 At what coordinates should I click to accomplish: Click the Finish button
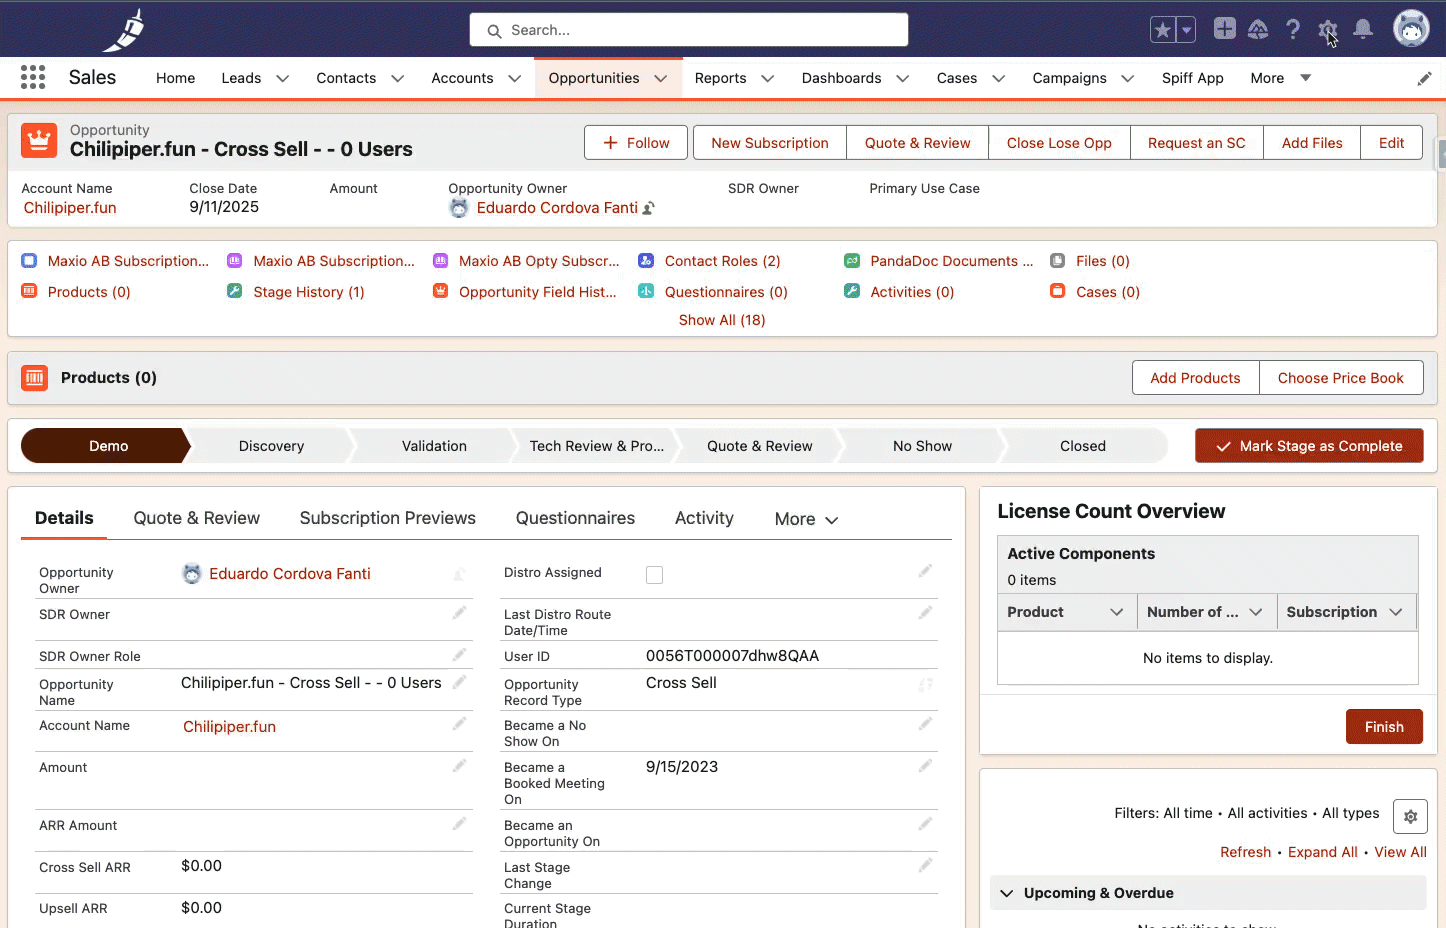[x=1384, y=727]
